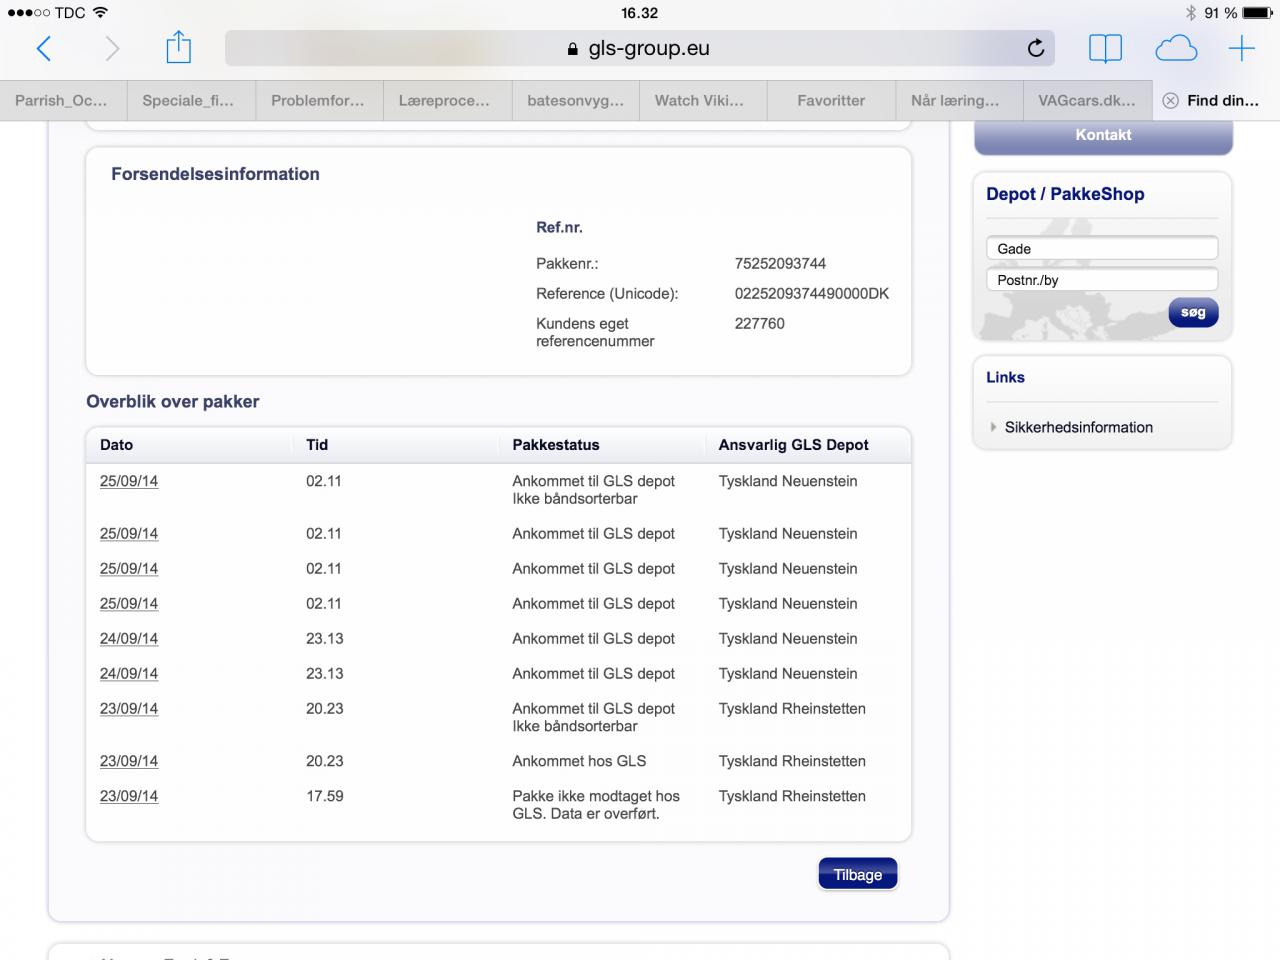
Task: Open the 24/09/14 date link at 23.13
Action: pyautogui.click(x=129, y=639)
